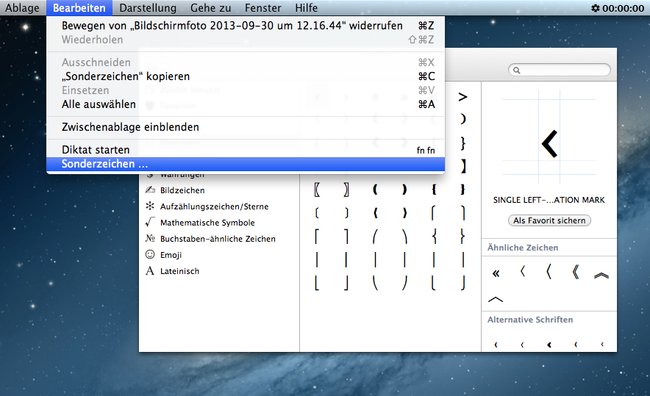
Task: Select Diktat starten menu entry
Action: point(246,150)
